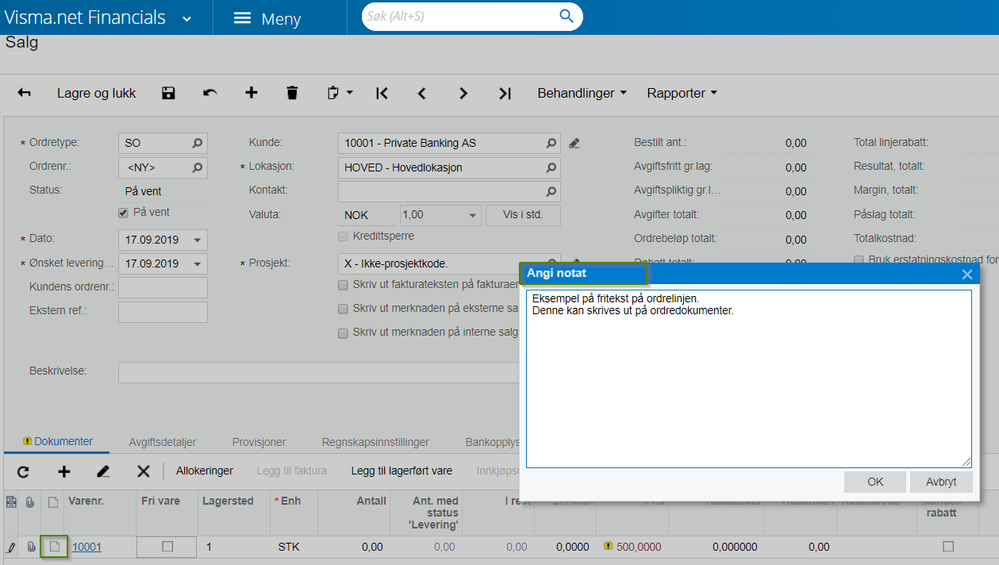
Task: Click the search magnifier in top bar
Action: [x=567, y=17]
